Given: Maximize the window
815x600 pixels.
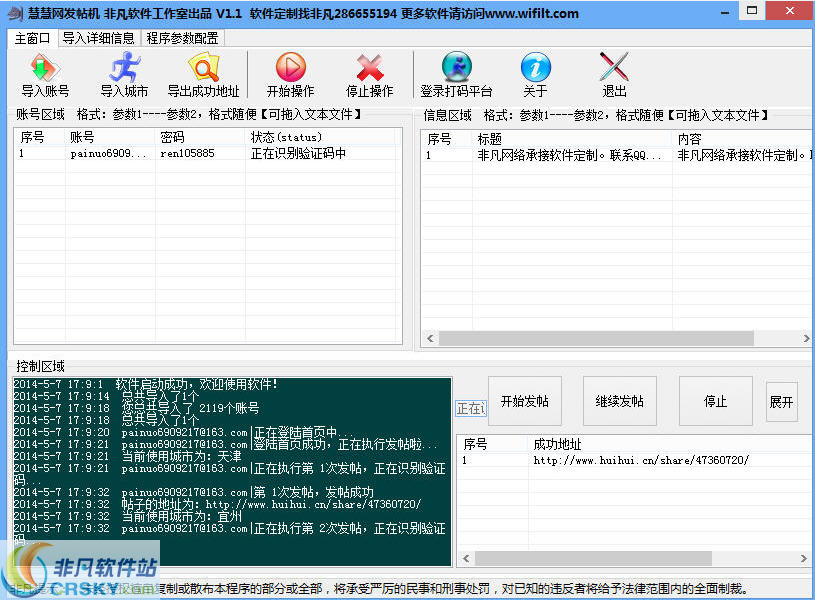Looking at the screenshot, I should tap(752, 11).
